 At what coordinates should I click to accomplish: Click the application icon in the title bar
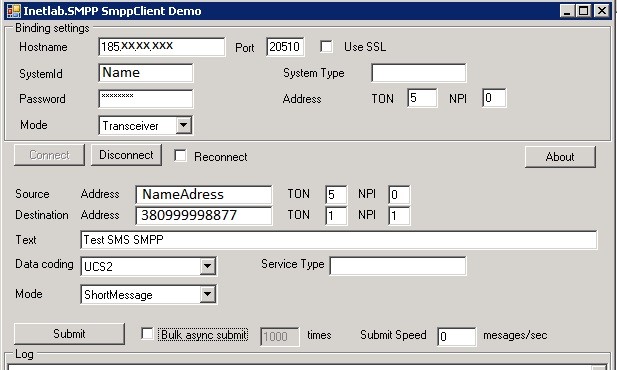tap(14, 11)
